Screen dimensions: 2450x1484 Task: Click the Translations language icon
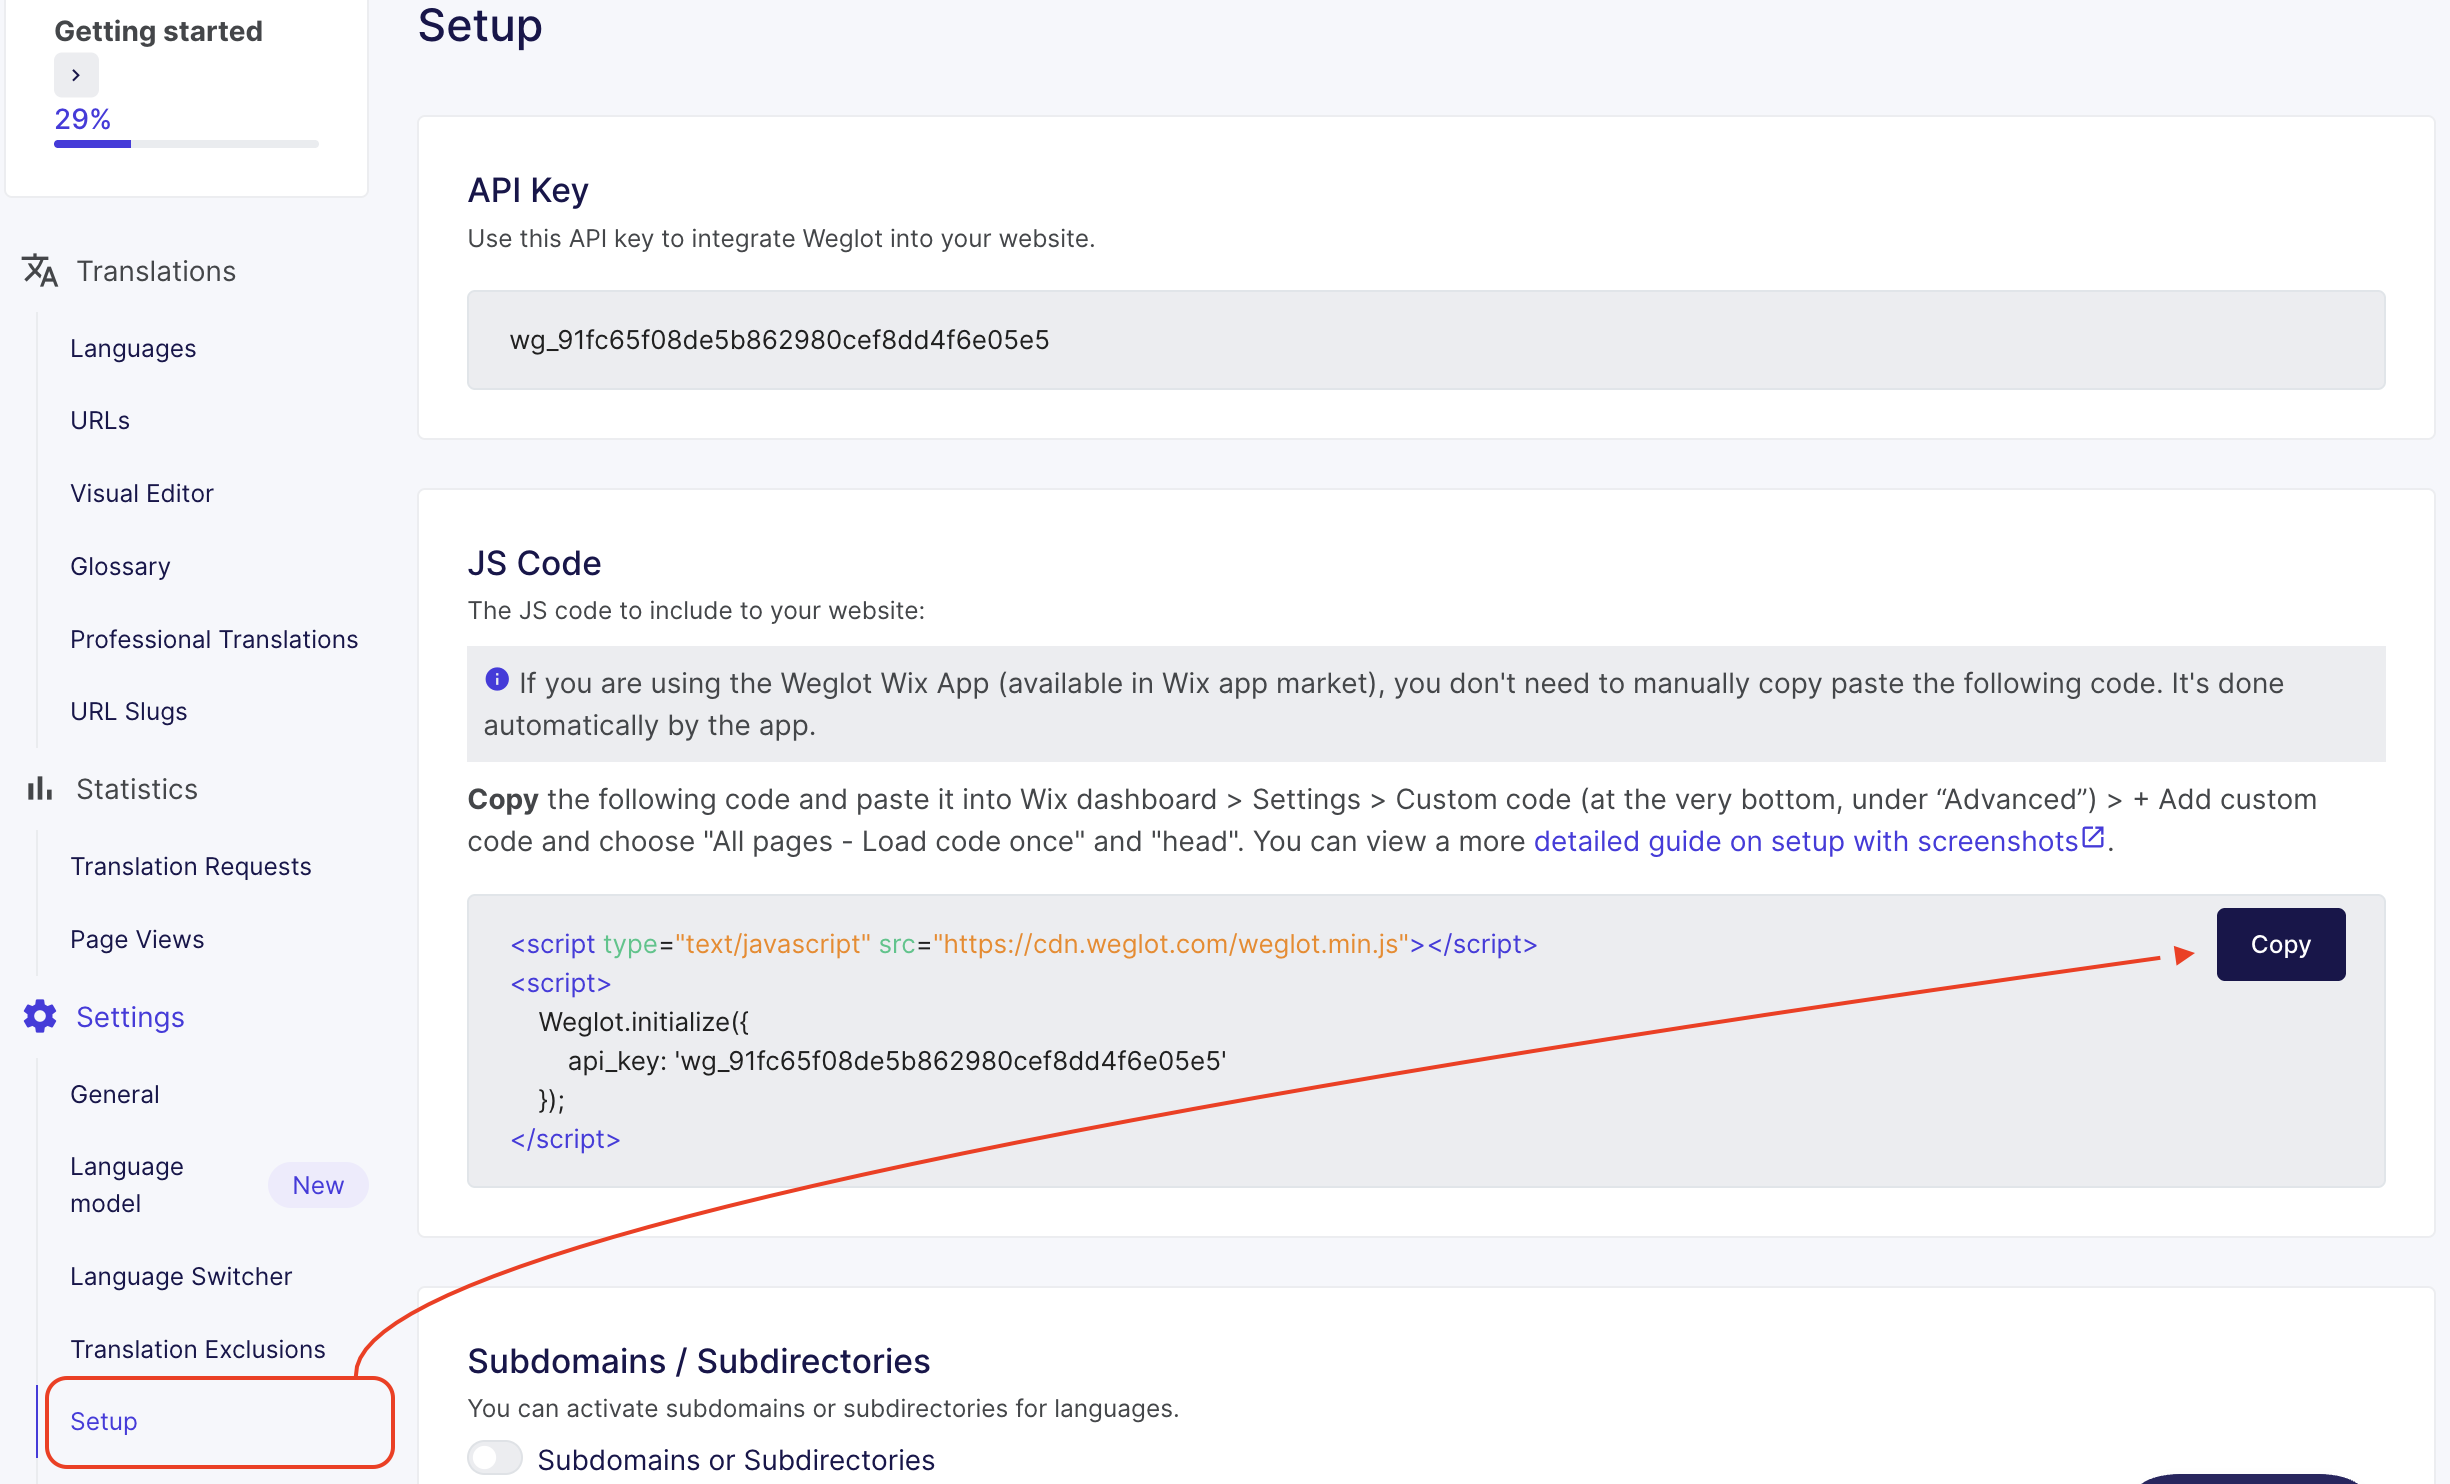click(40, 270)
